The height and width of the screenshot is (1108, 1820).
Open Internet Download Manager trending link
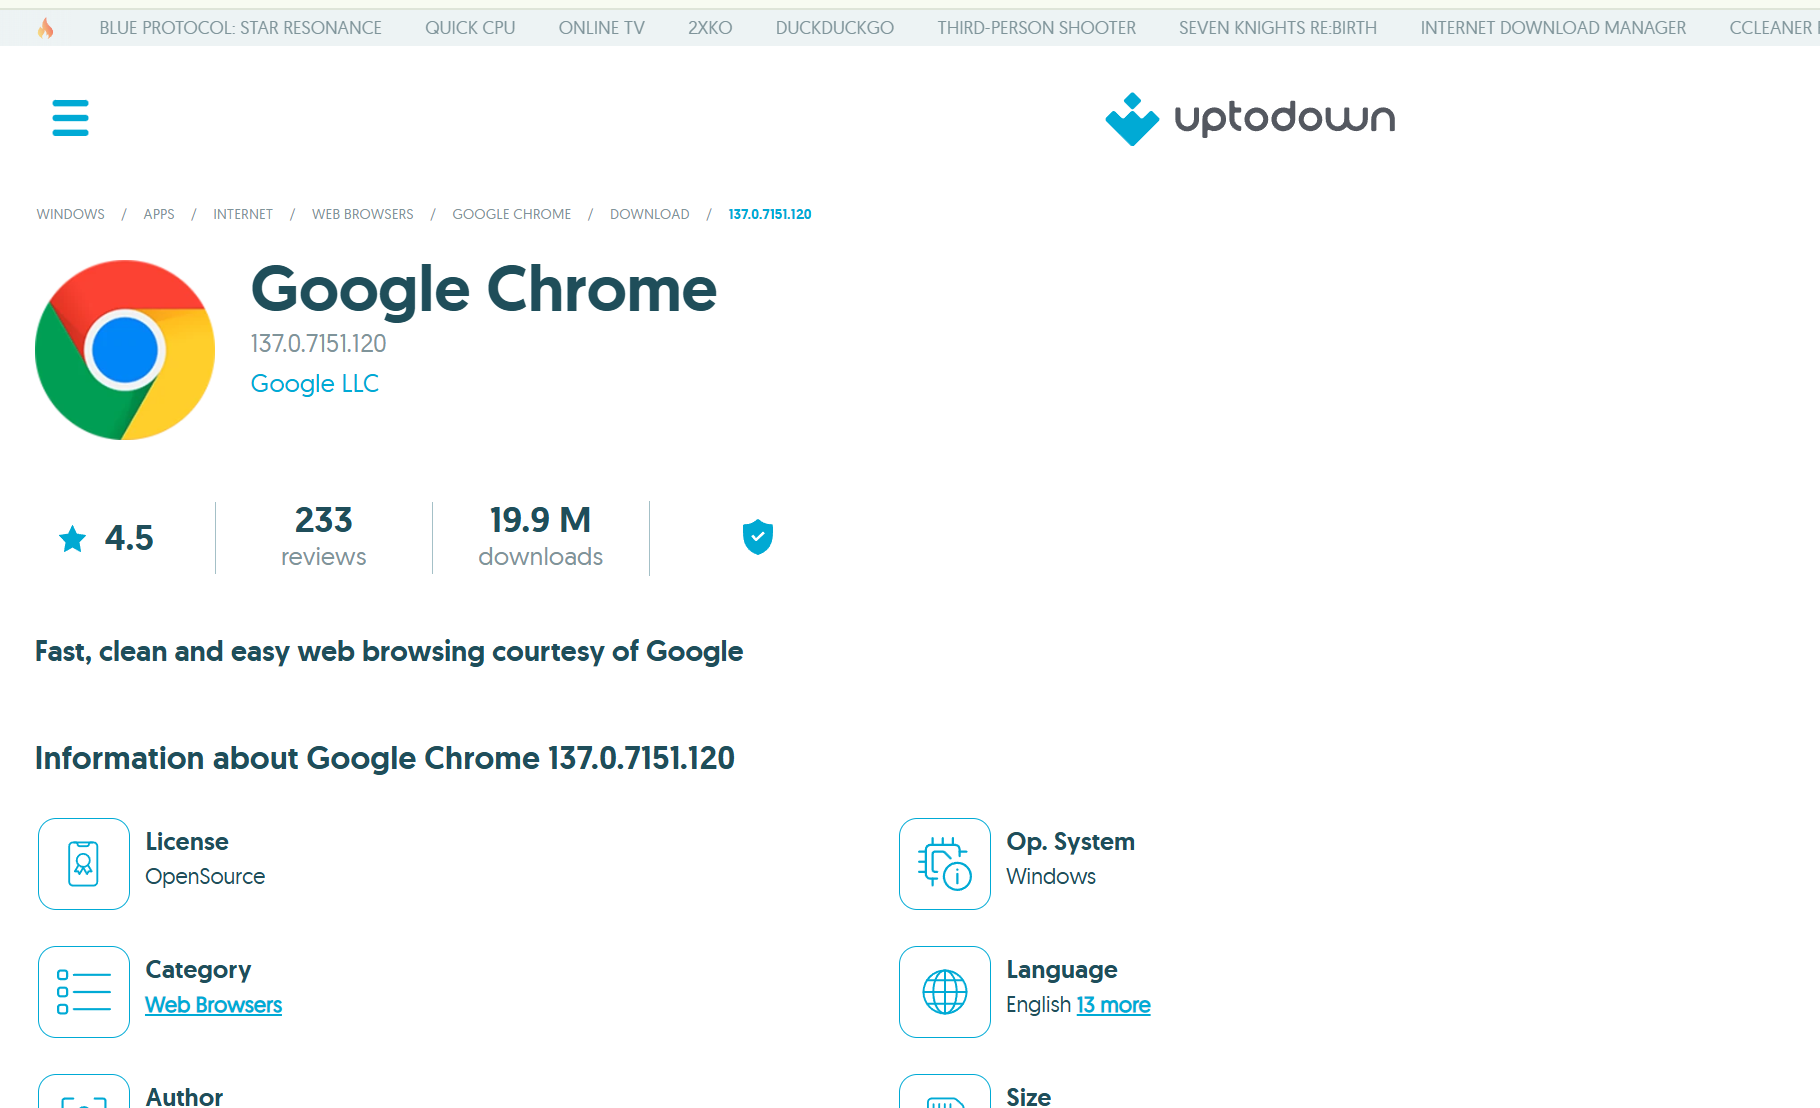point(1553,28)
